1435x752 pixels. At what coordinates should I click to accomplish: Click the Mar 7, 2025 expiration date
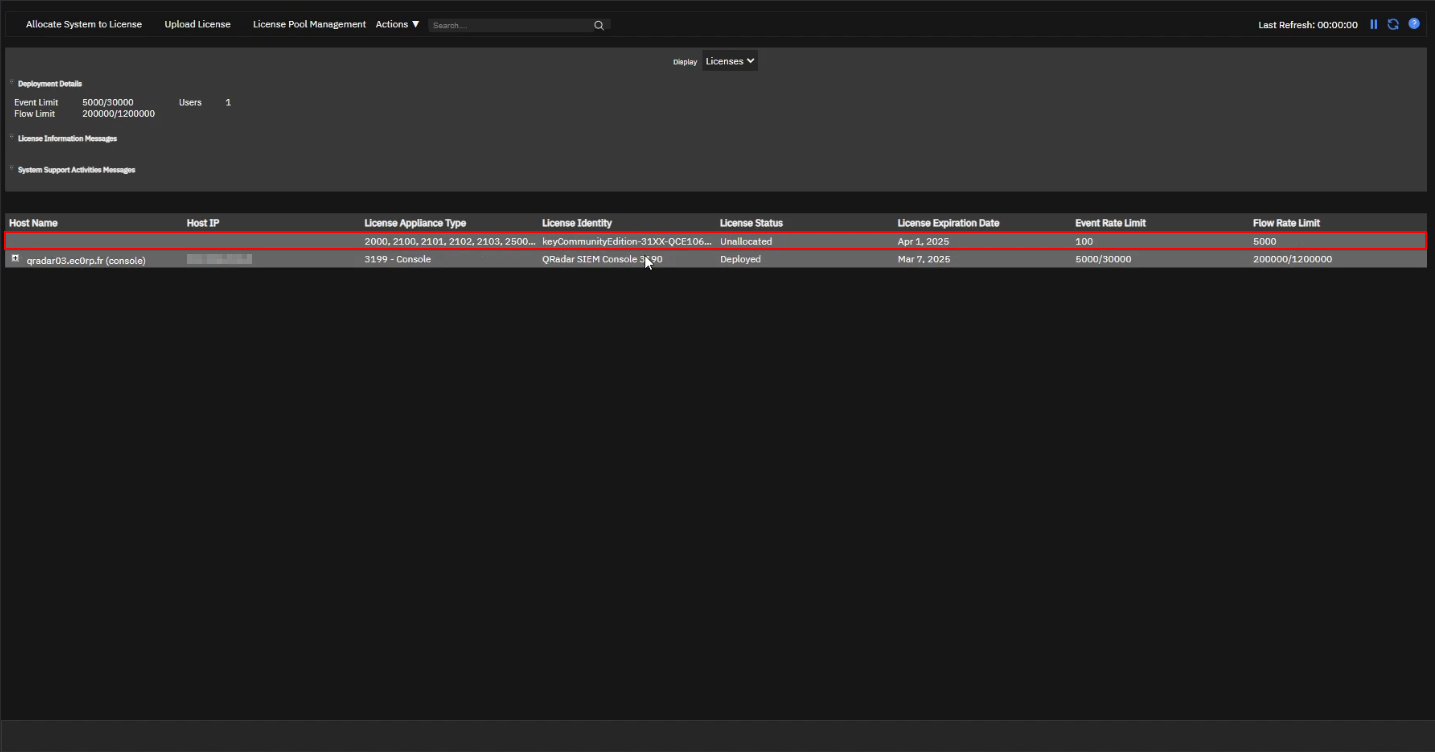[x=924, y=259]
